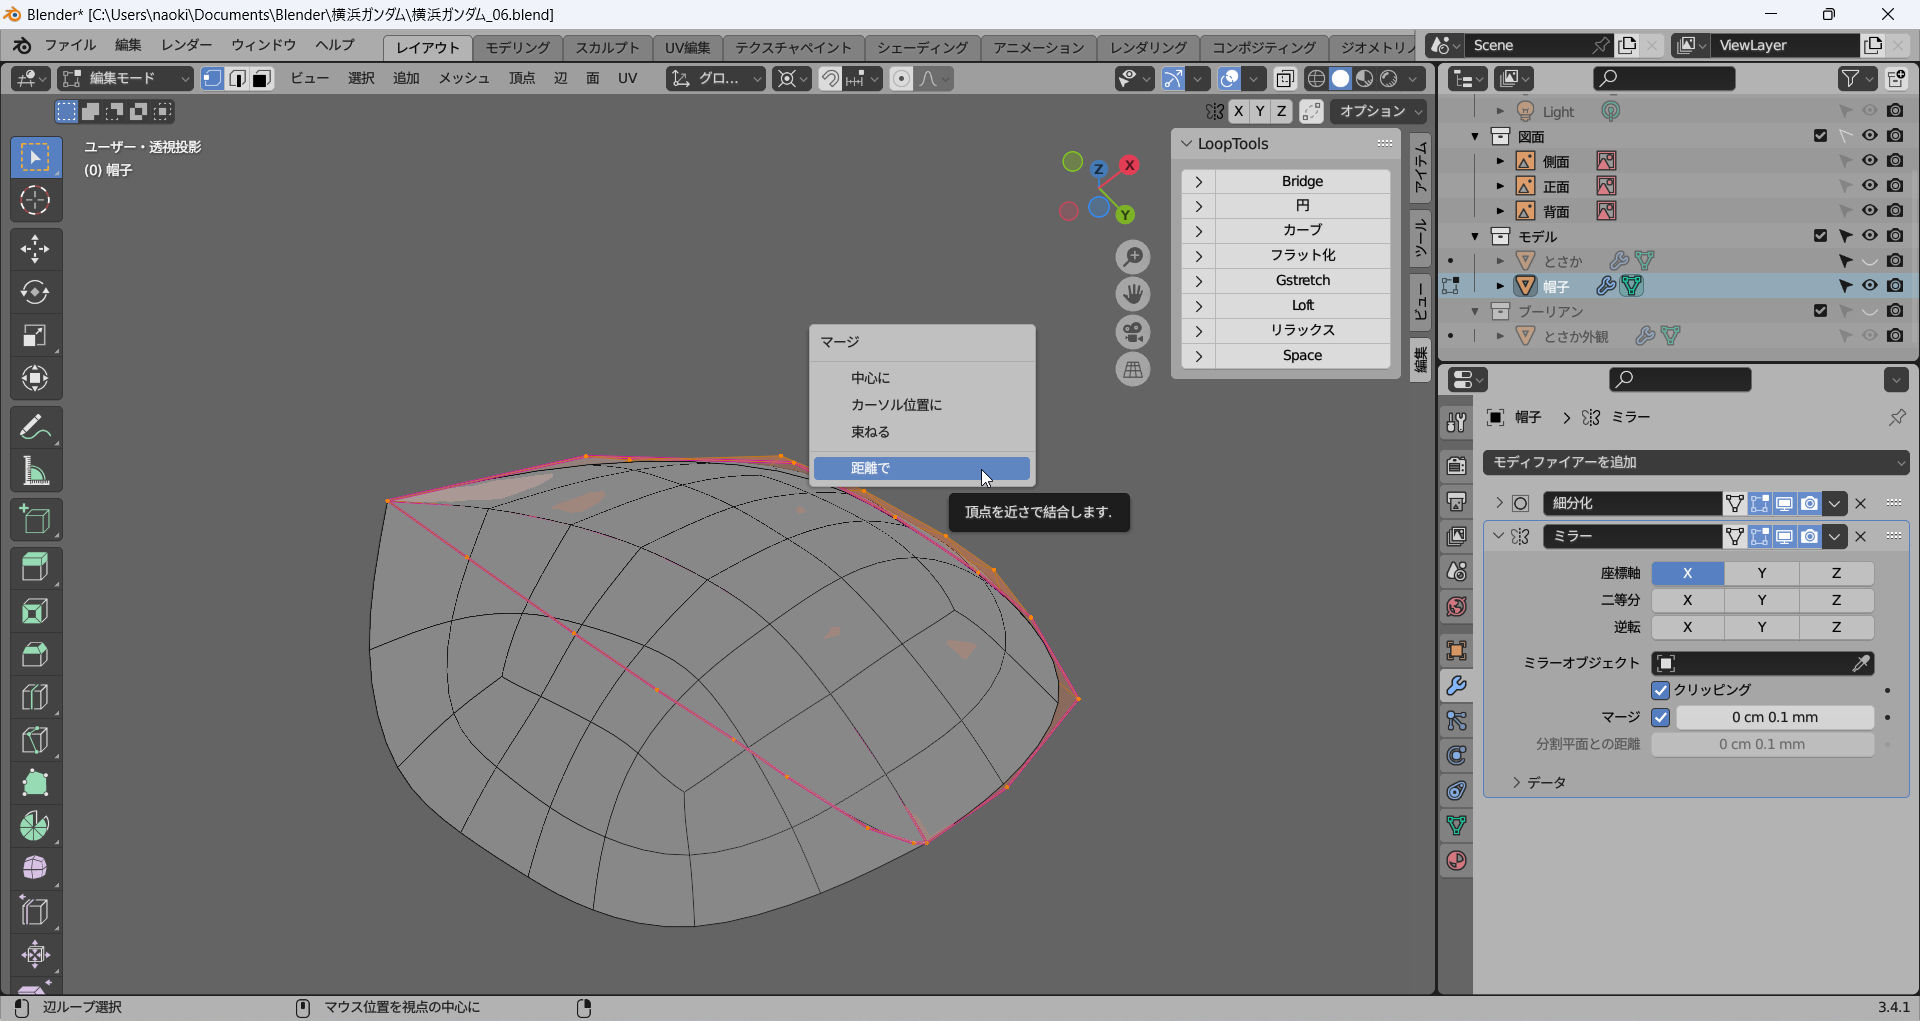
Task: Select the Rotate tool
Action: click(x=35, y=292)
